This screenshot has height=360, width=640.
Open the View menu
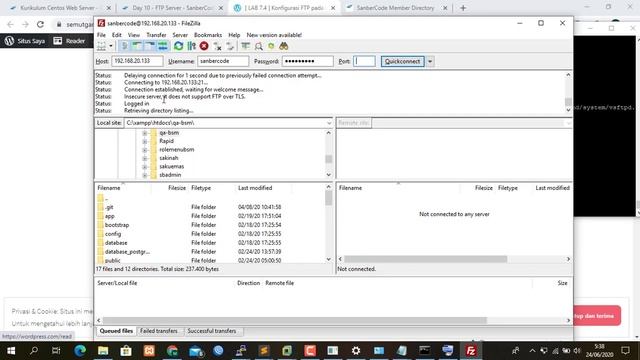(133, 35)
